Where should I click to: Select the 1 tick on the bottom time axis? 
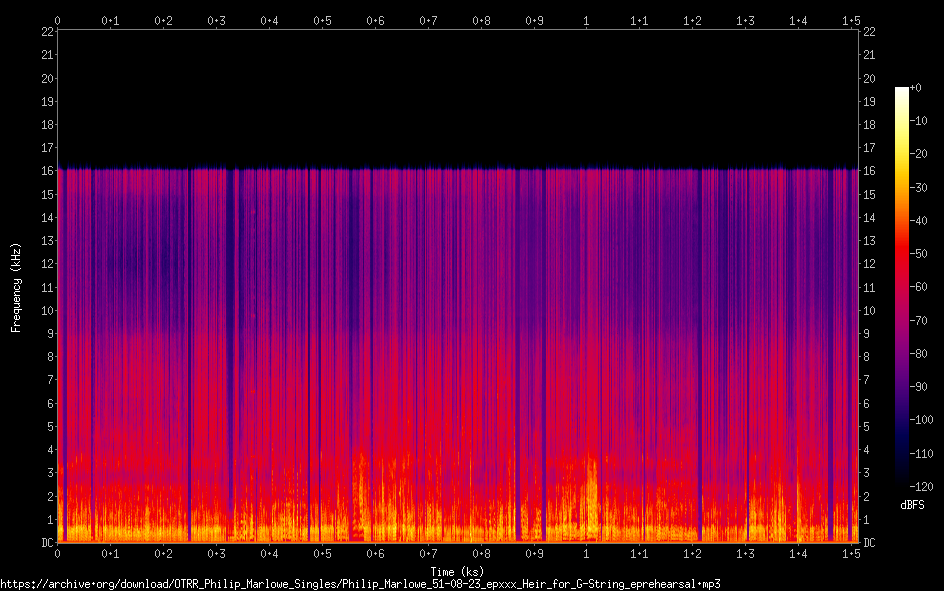pyautogui.click(x=586, y=553)
